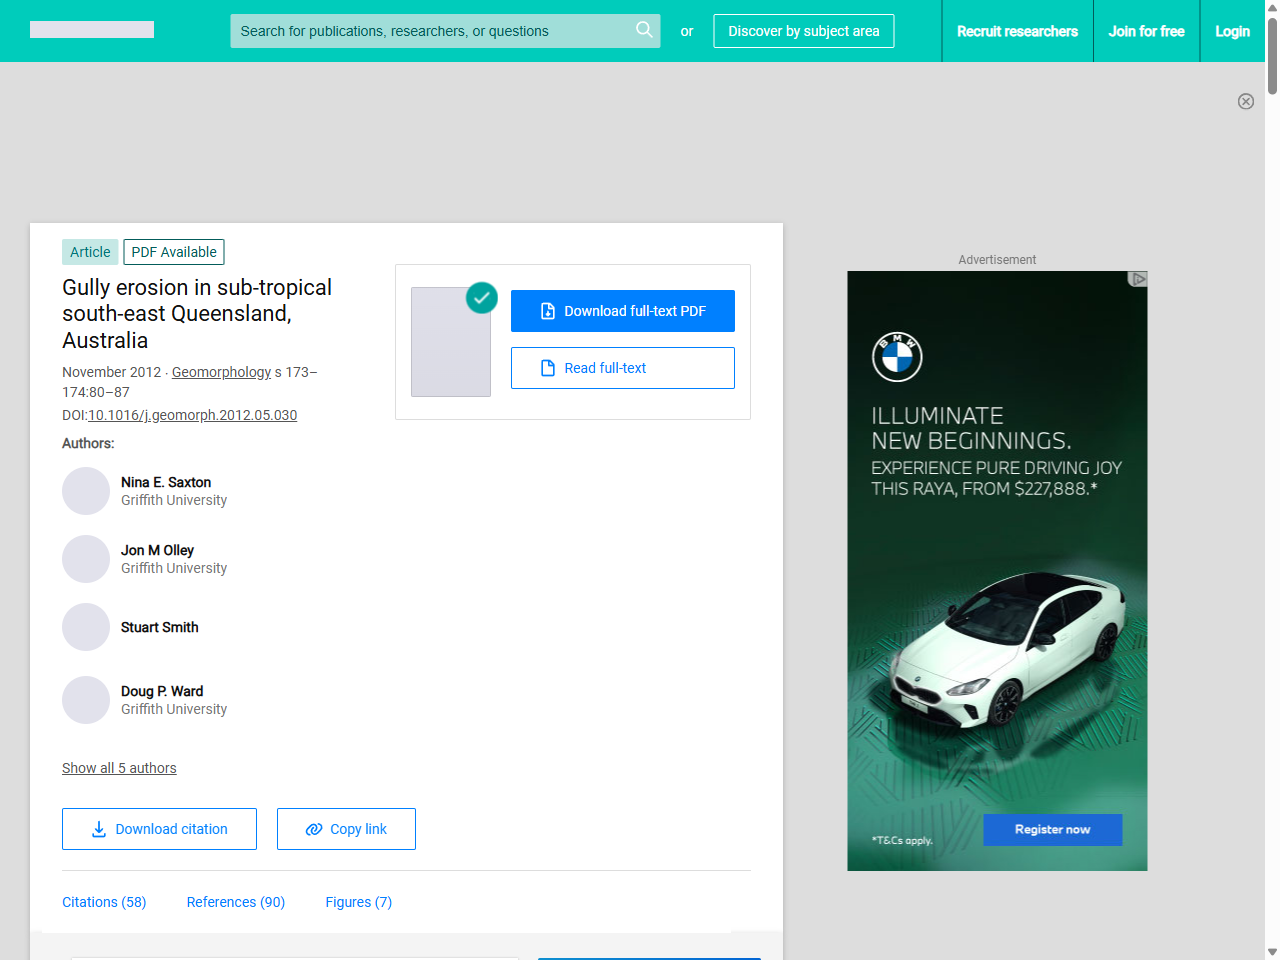The width and height of the screenshot is (1280, 960).
Task: Click the green verified checkmark badge
Action: pos(482,297)
